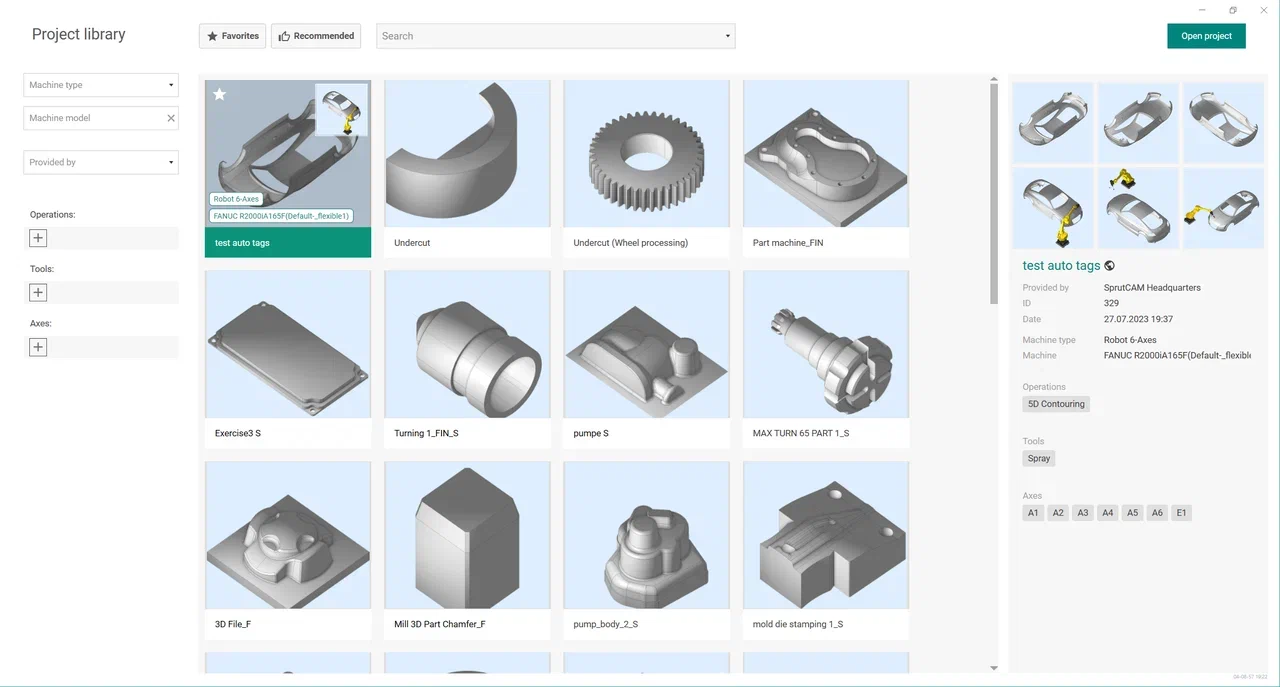Click the A2 axis tag
Viewport: 1280px width, 687px height.
1058,513
